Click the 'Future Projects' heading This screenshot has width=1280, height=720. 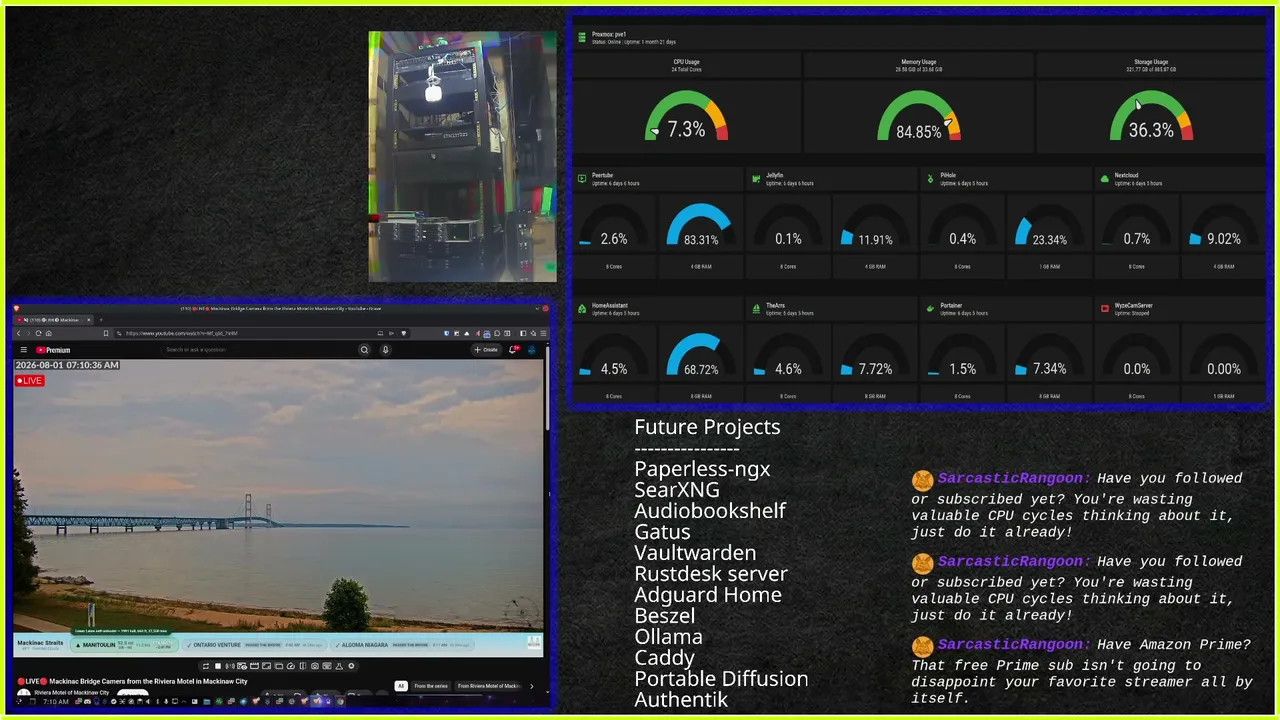point(707,427)
